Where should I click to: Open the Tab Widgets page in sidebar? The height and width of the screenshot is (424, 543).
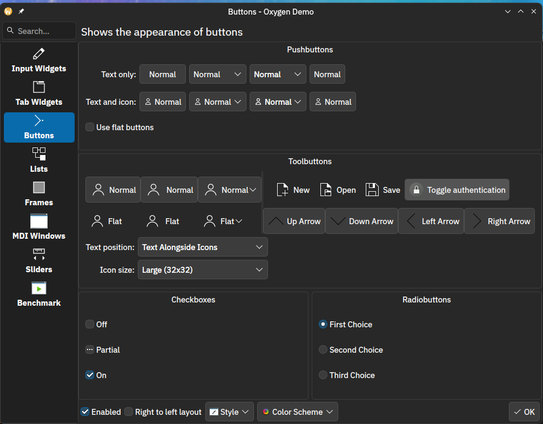click(39, 94)
